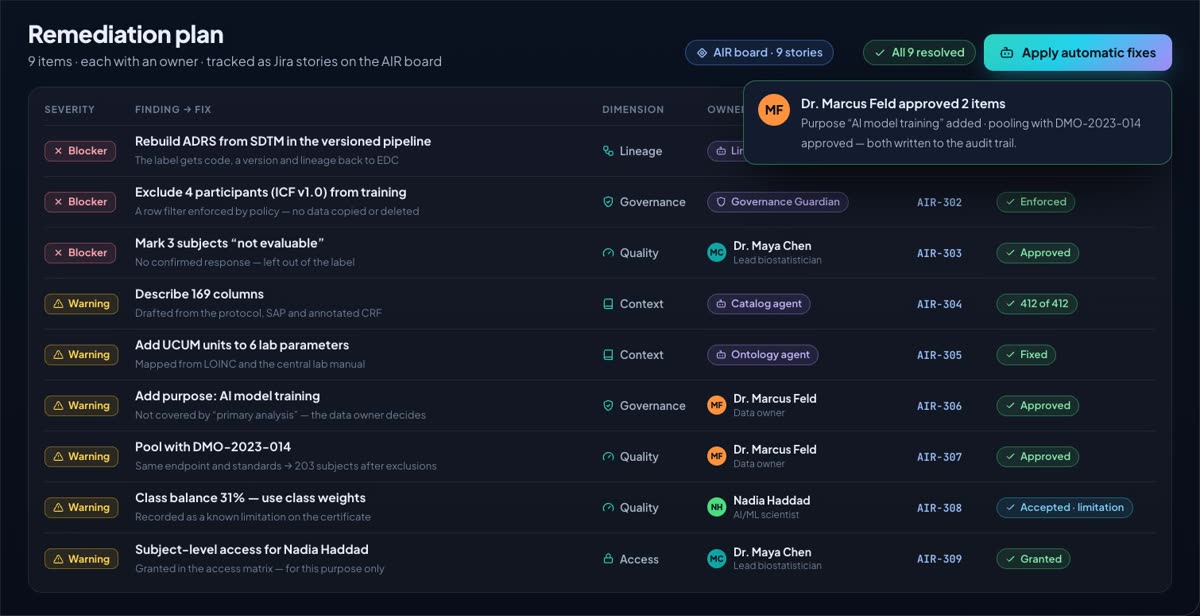The image size is (1200, 616).
Task: Select the Add purpose: AI model training finding
Action: coord(228,397)
